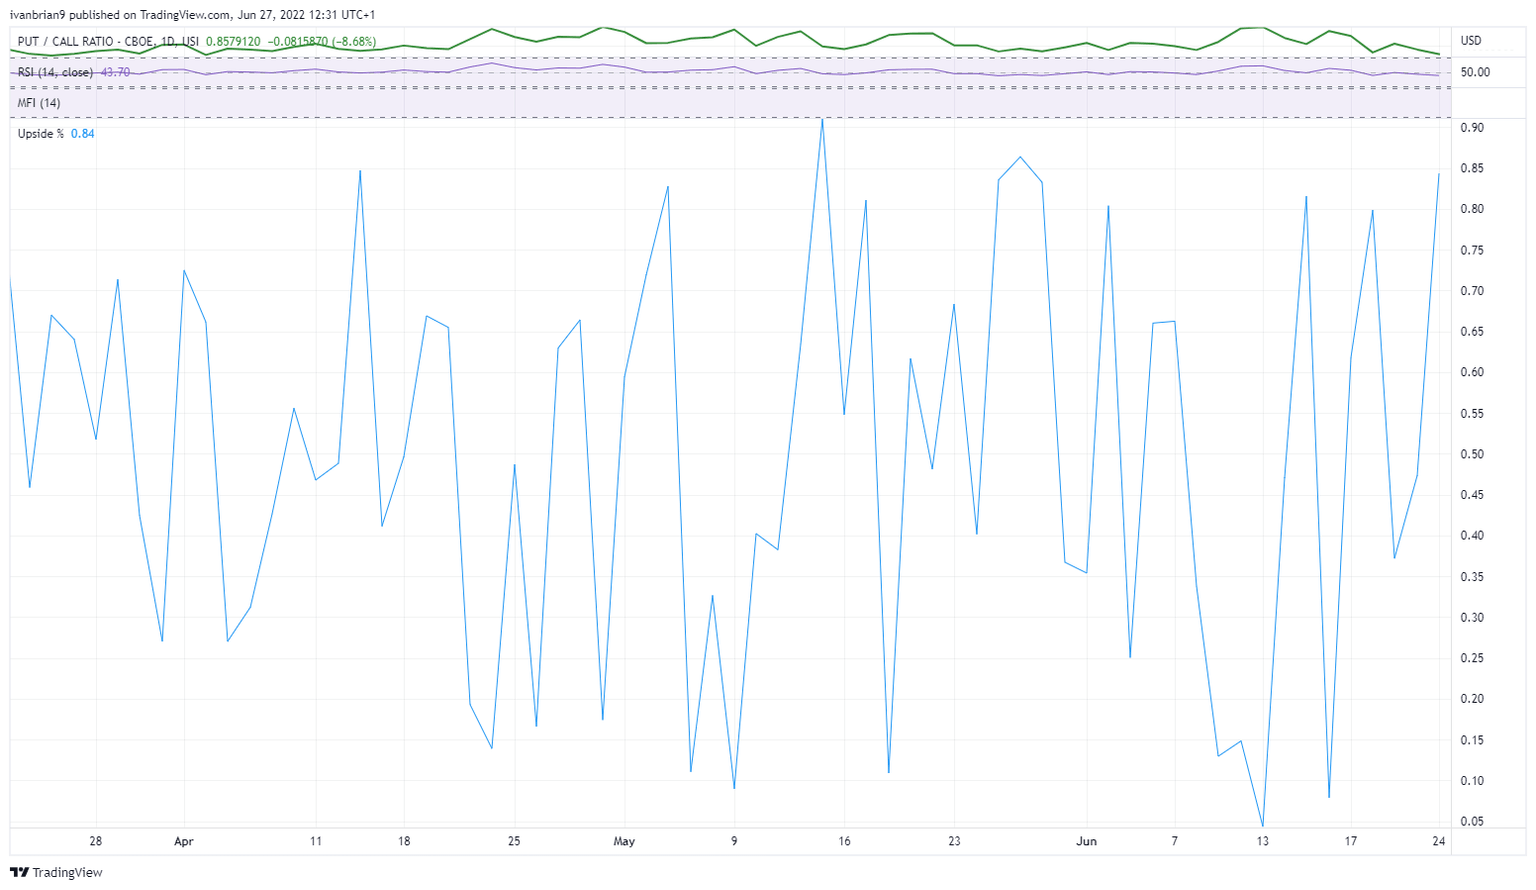Click the TradingView brand text link
Screen dimensions: 1536x890
pos(67,872)
